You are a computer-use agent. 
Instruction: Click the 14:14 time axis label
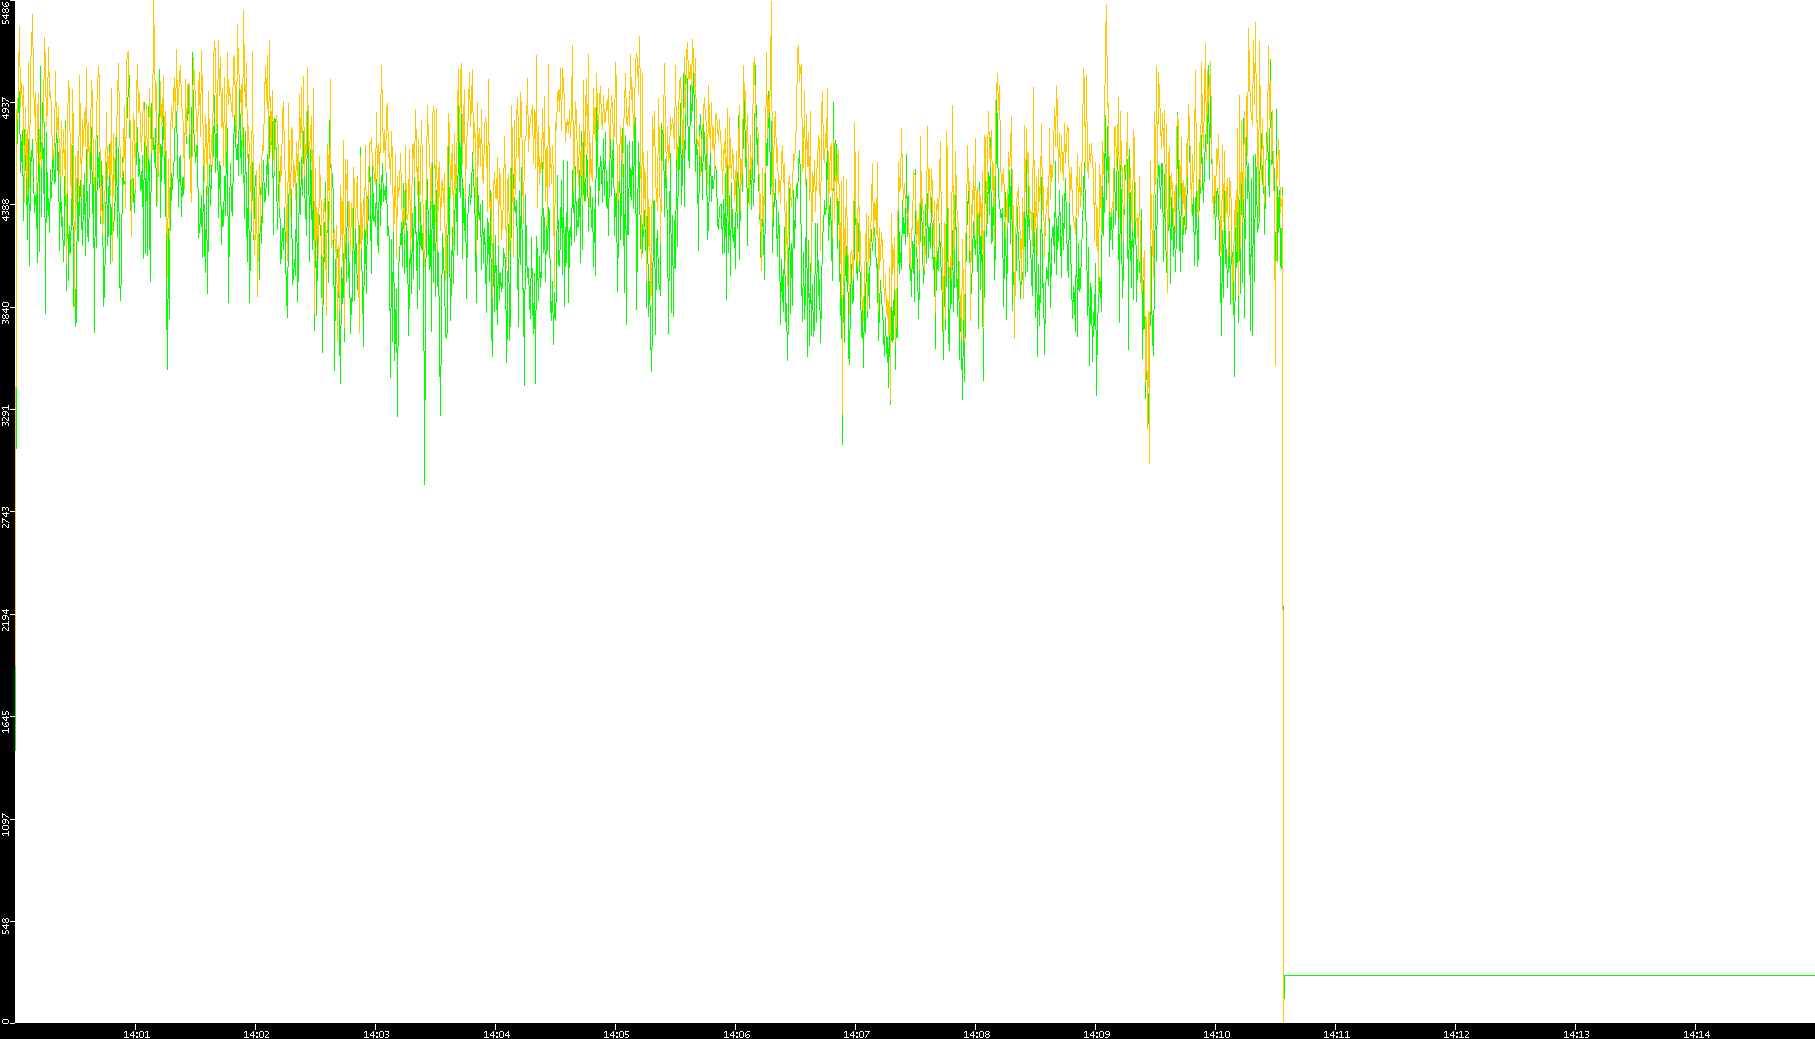click(1696, 1034)
